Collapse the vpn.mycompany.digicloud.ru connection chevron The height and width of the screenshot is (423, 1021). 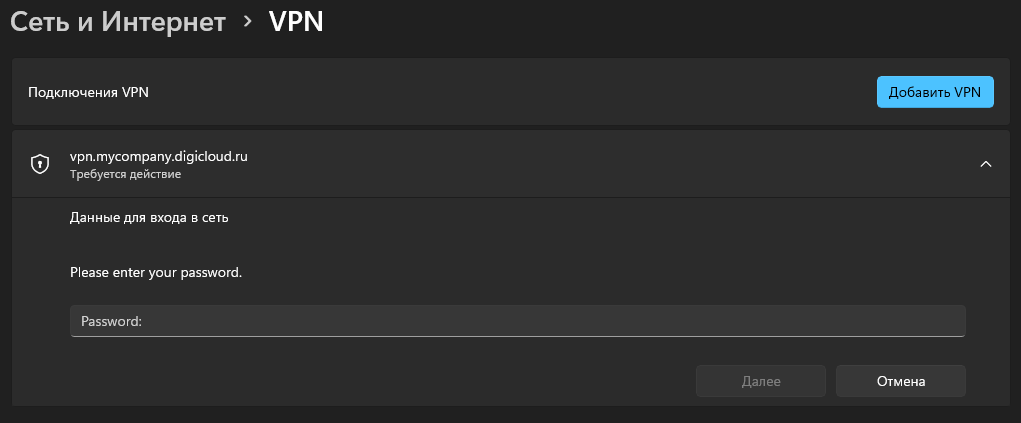986,164
